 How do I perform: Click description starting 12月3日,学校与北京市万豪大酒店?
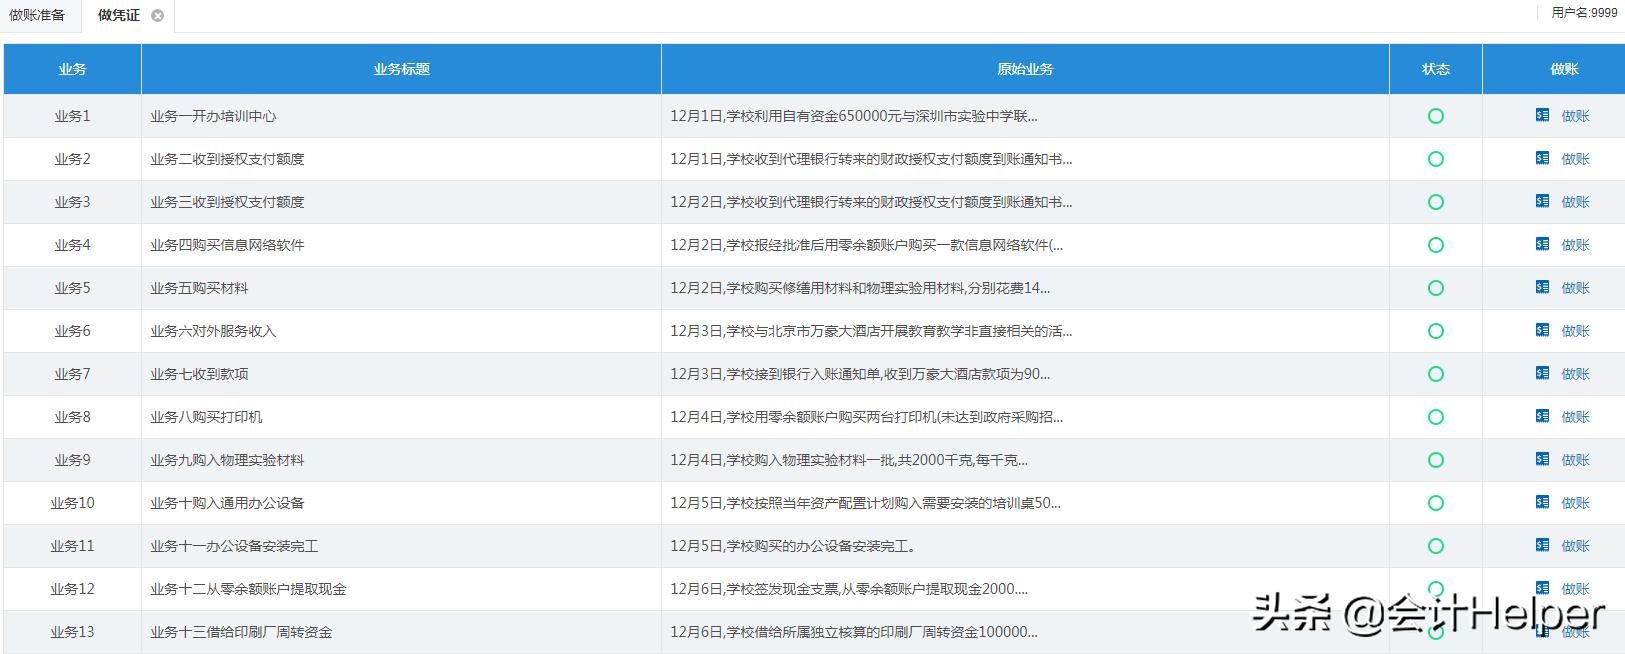click(871, 331)
